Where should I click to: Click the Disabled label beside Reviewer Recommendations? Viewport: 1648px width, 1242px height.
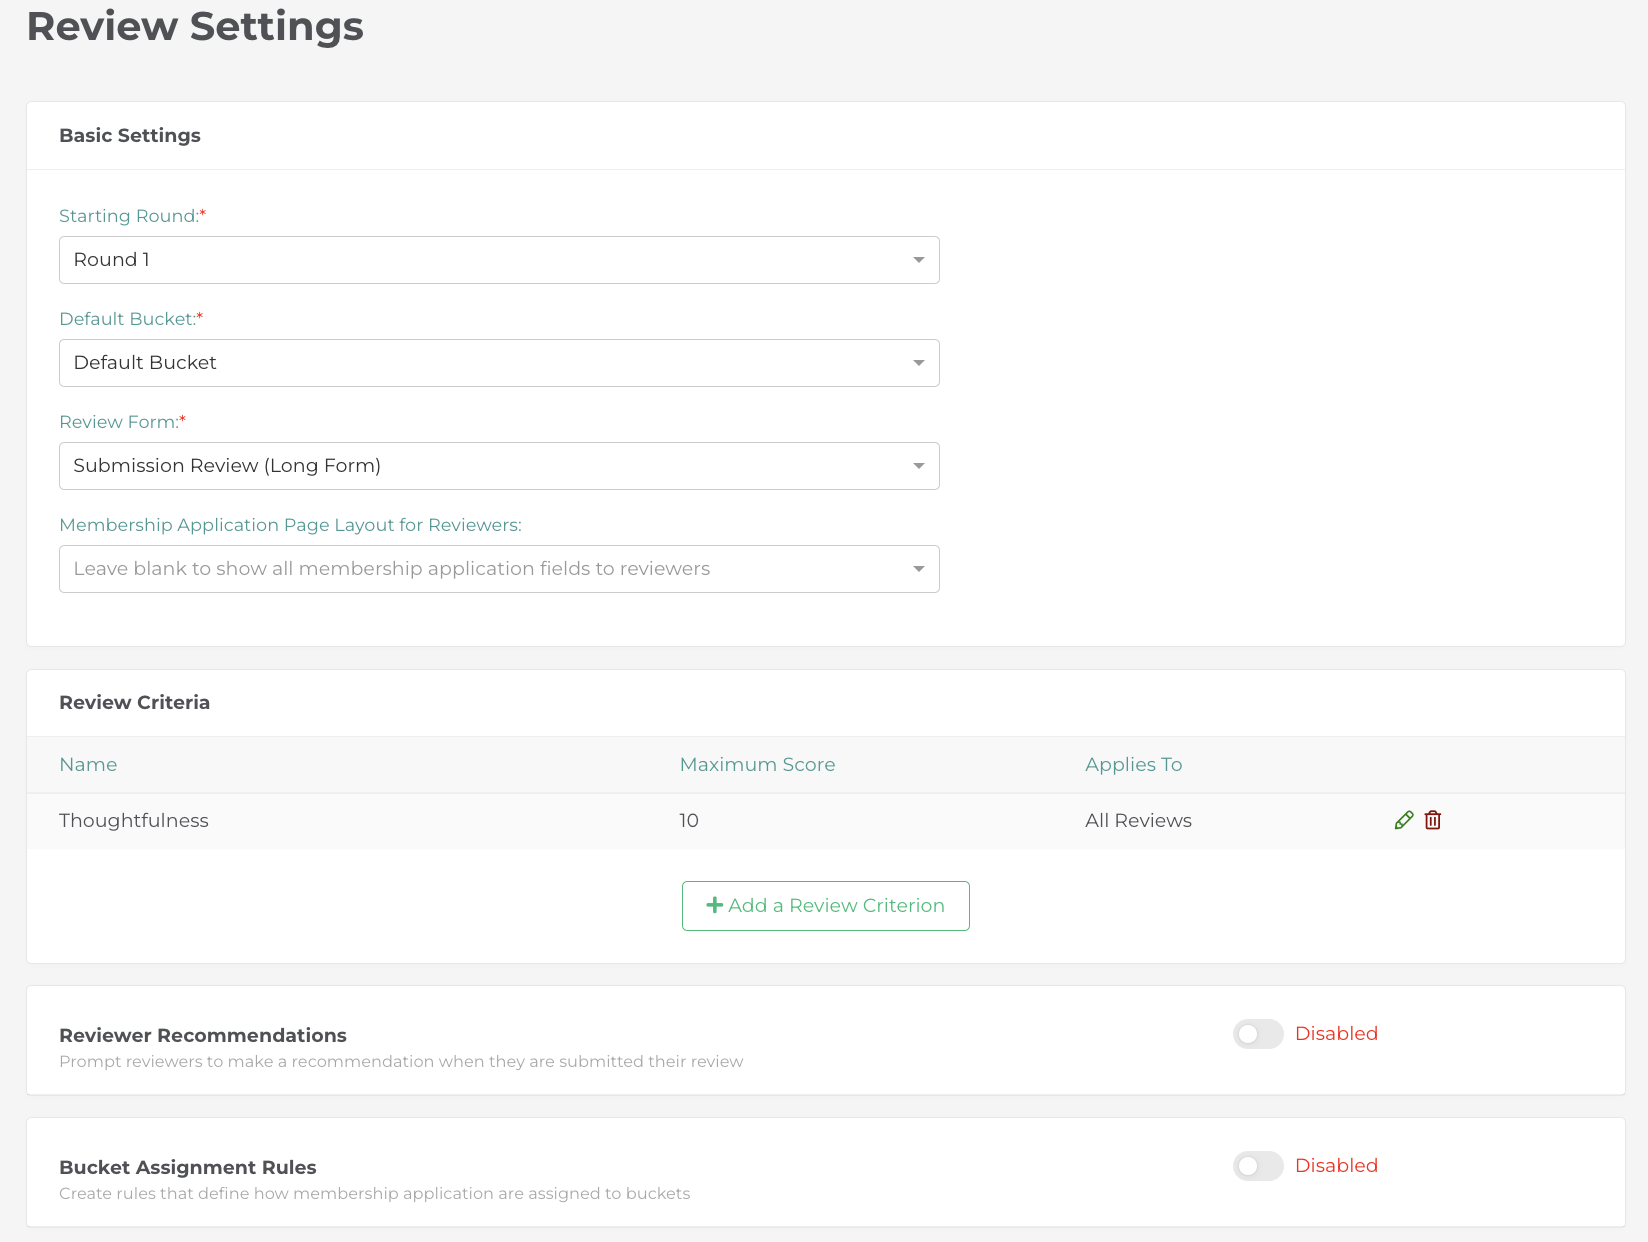point(1336,1034)
